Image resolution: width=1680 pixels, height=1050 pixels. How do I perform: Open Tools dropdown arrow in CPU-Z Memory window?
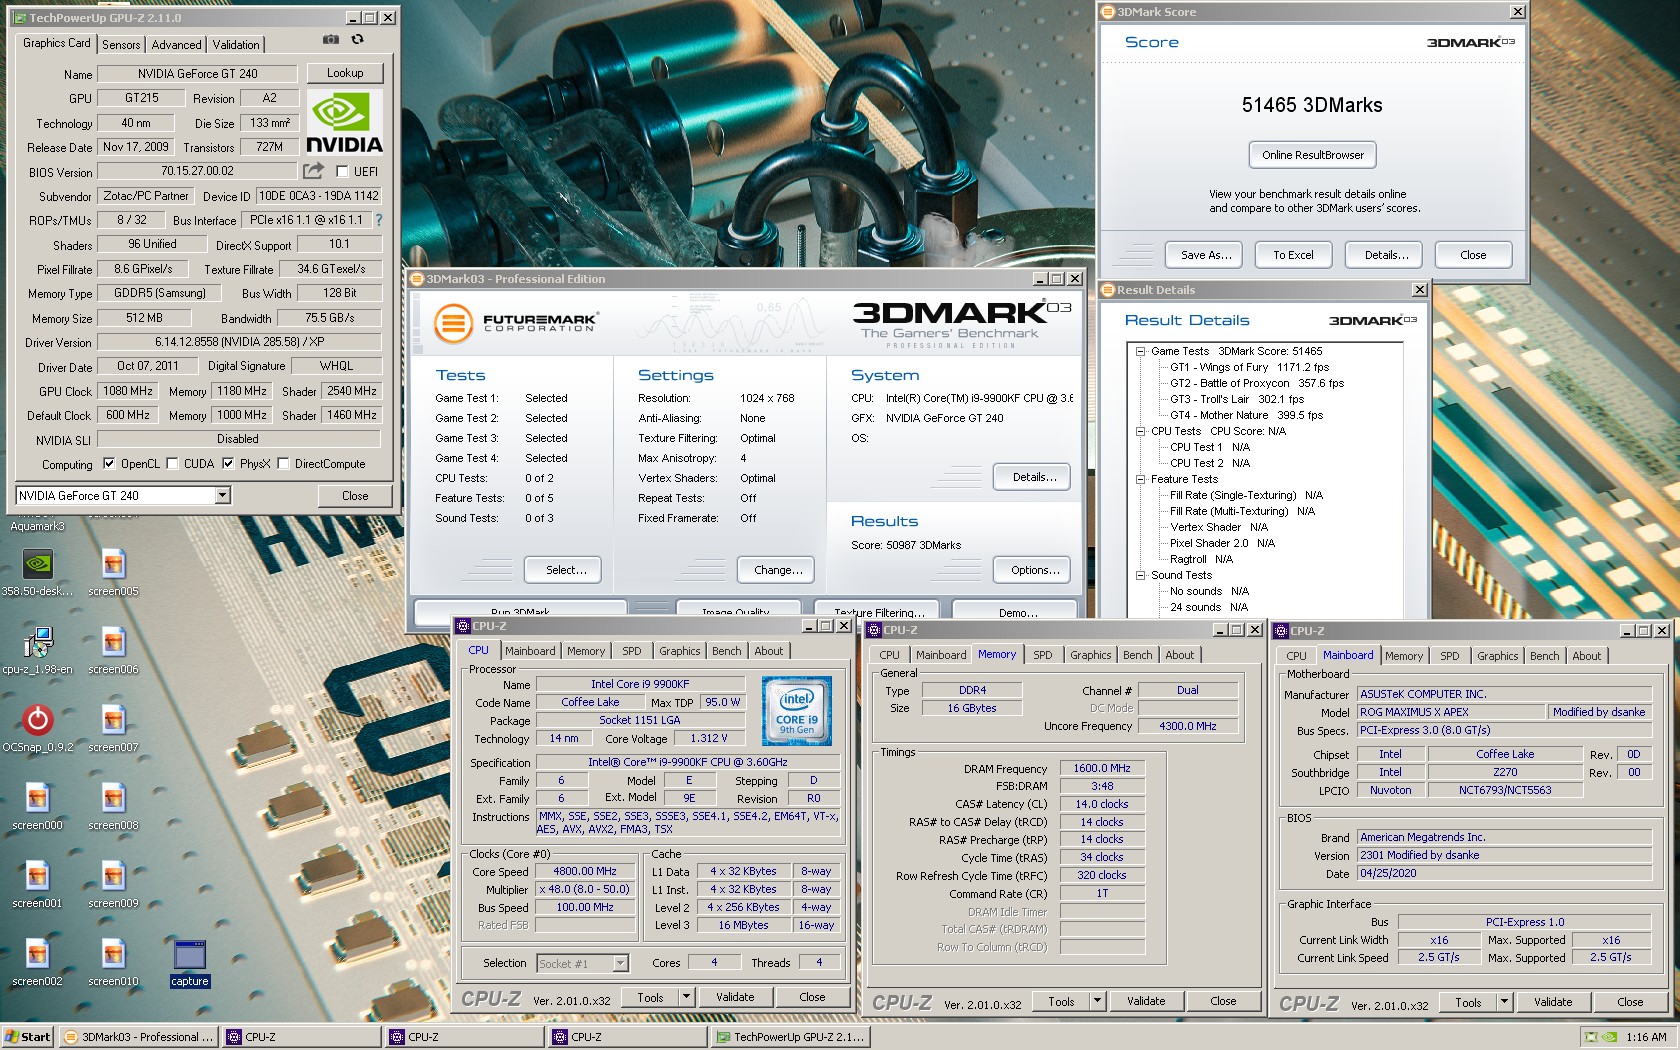(1097, 1001)
